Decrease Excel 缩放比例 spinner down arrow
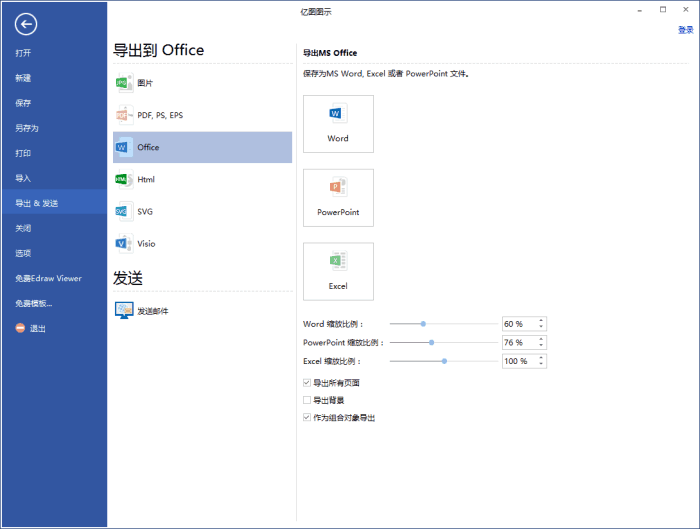The image size is (700, 529). tap(541, 364)
